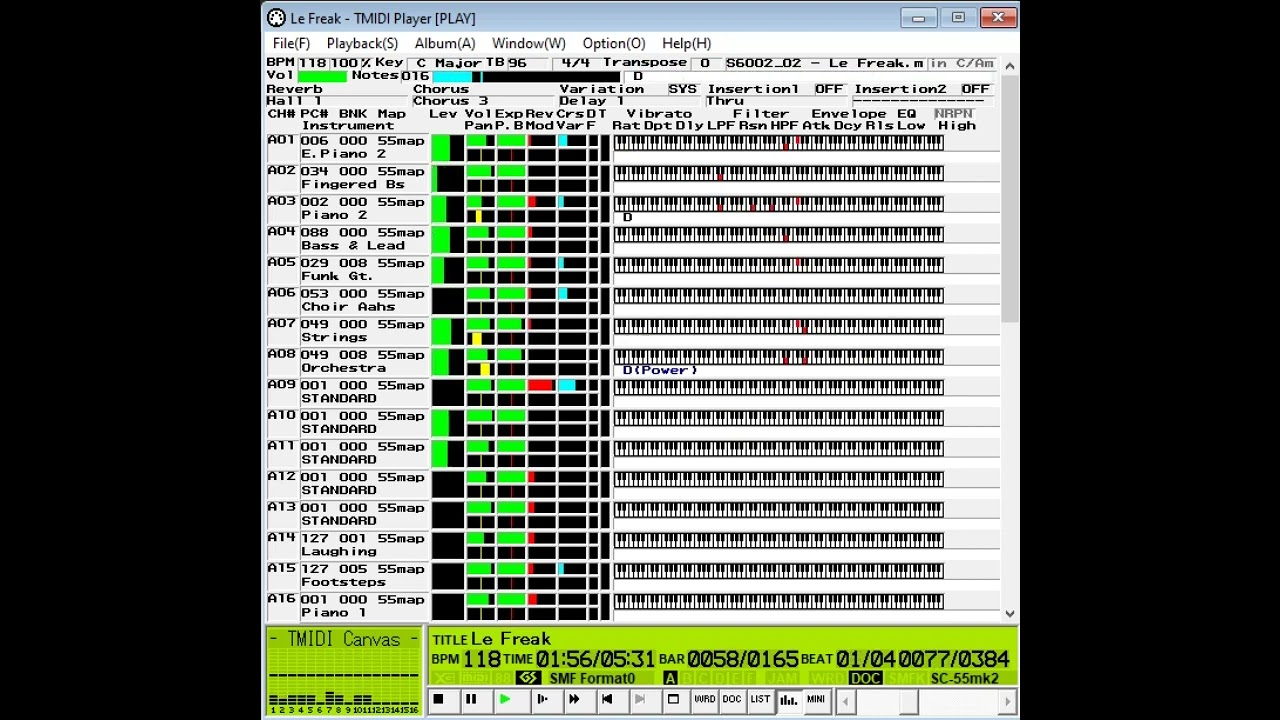Open the Variation type field Delay 1
The image size is (1280, 720).
[x=630, y=101]
